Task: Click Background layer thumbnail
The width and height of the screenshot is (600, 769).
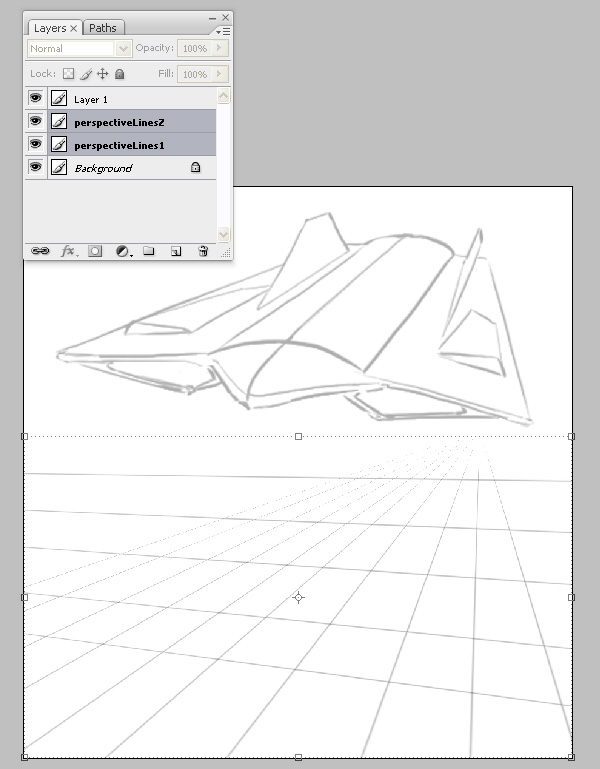Action: pos(59,167)
